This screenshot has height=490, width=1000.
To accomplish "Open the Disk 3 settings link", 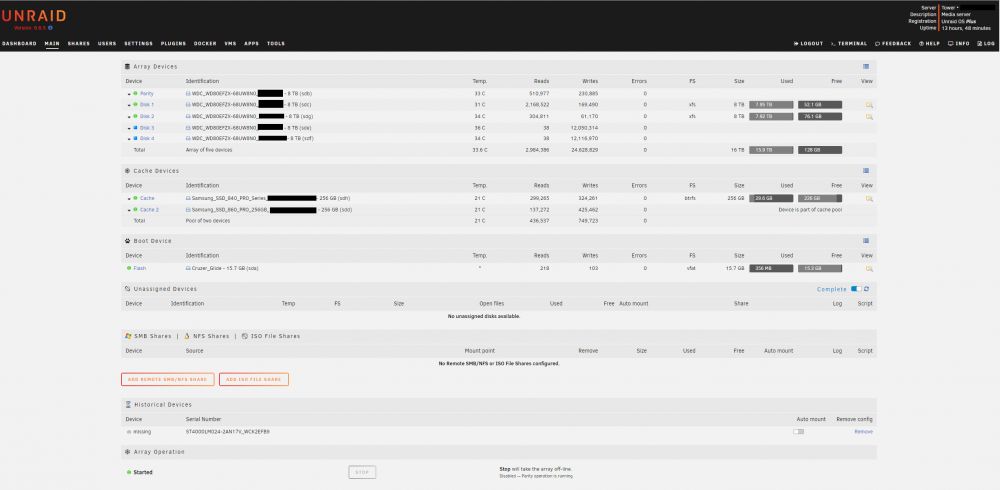I will tap(147, 128).
